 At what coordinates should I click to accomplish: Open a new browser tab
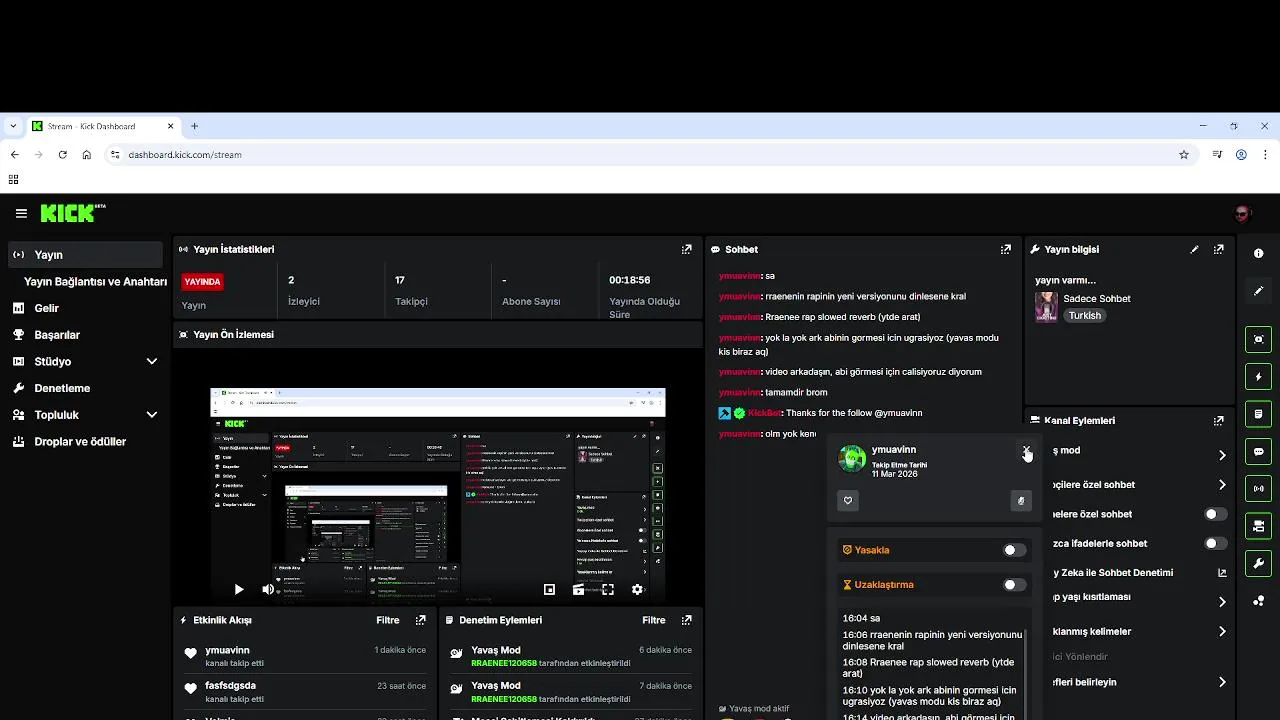coord(194,126)
